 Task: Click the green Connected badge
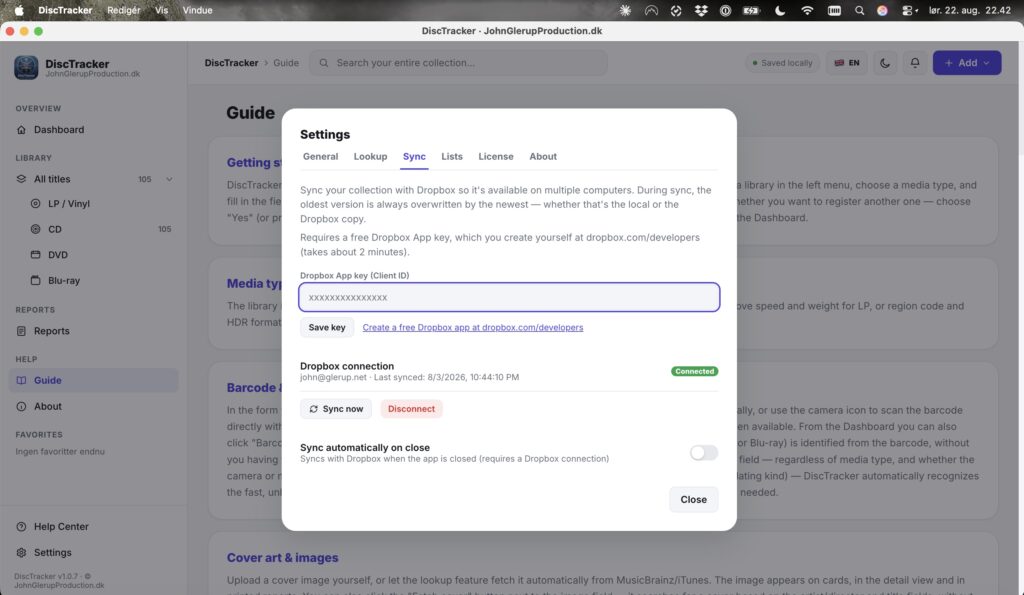(x=694, y=371)
